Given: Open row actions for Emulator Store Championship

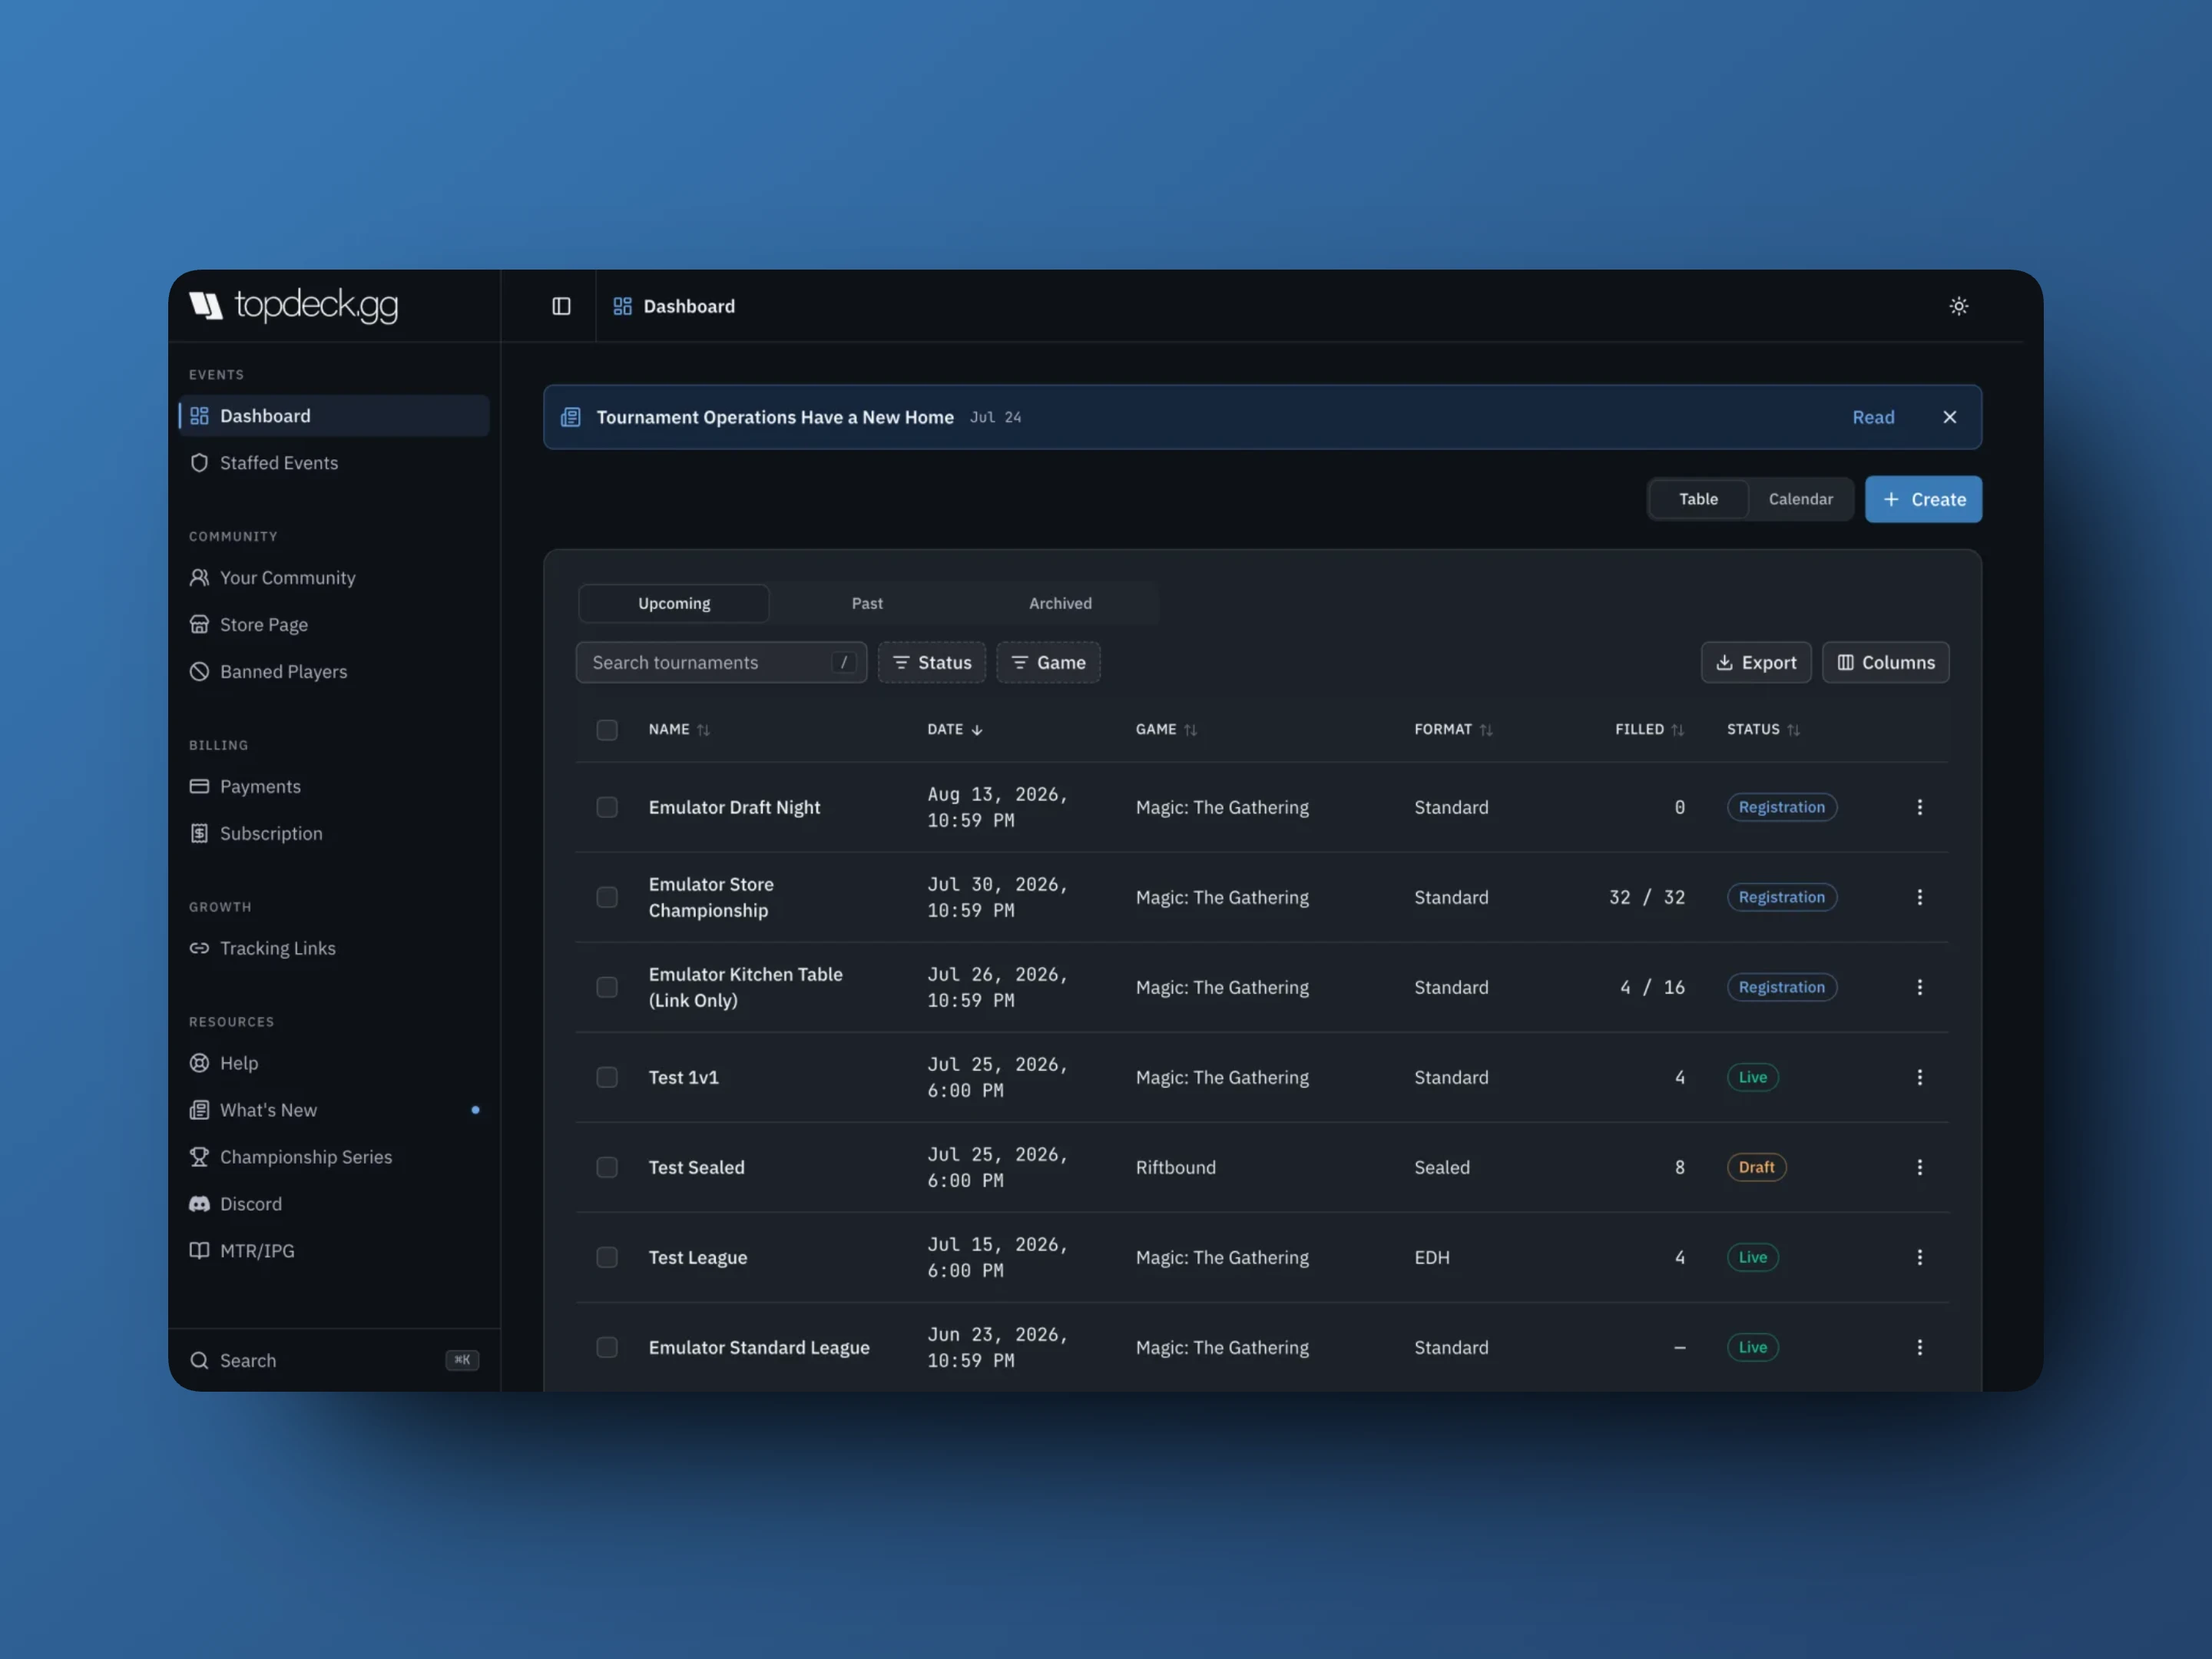Looking at the screenshot, I should (1919, 897).
